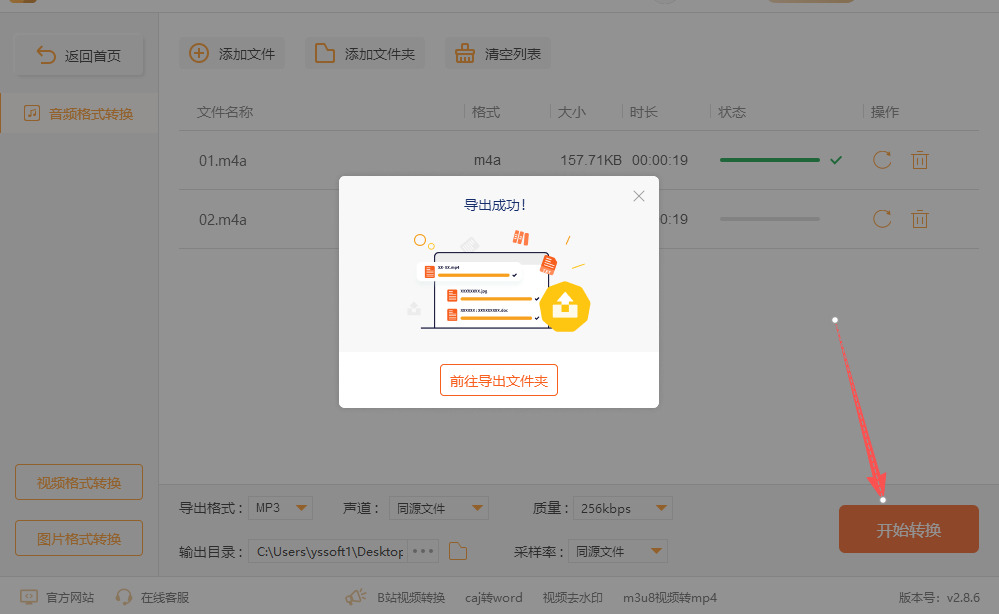Close the 导出成功 dialog
Screen dimensions: 999x614
tap(639, 196)
